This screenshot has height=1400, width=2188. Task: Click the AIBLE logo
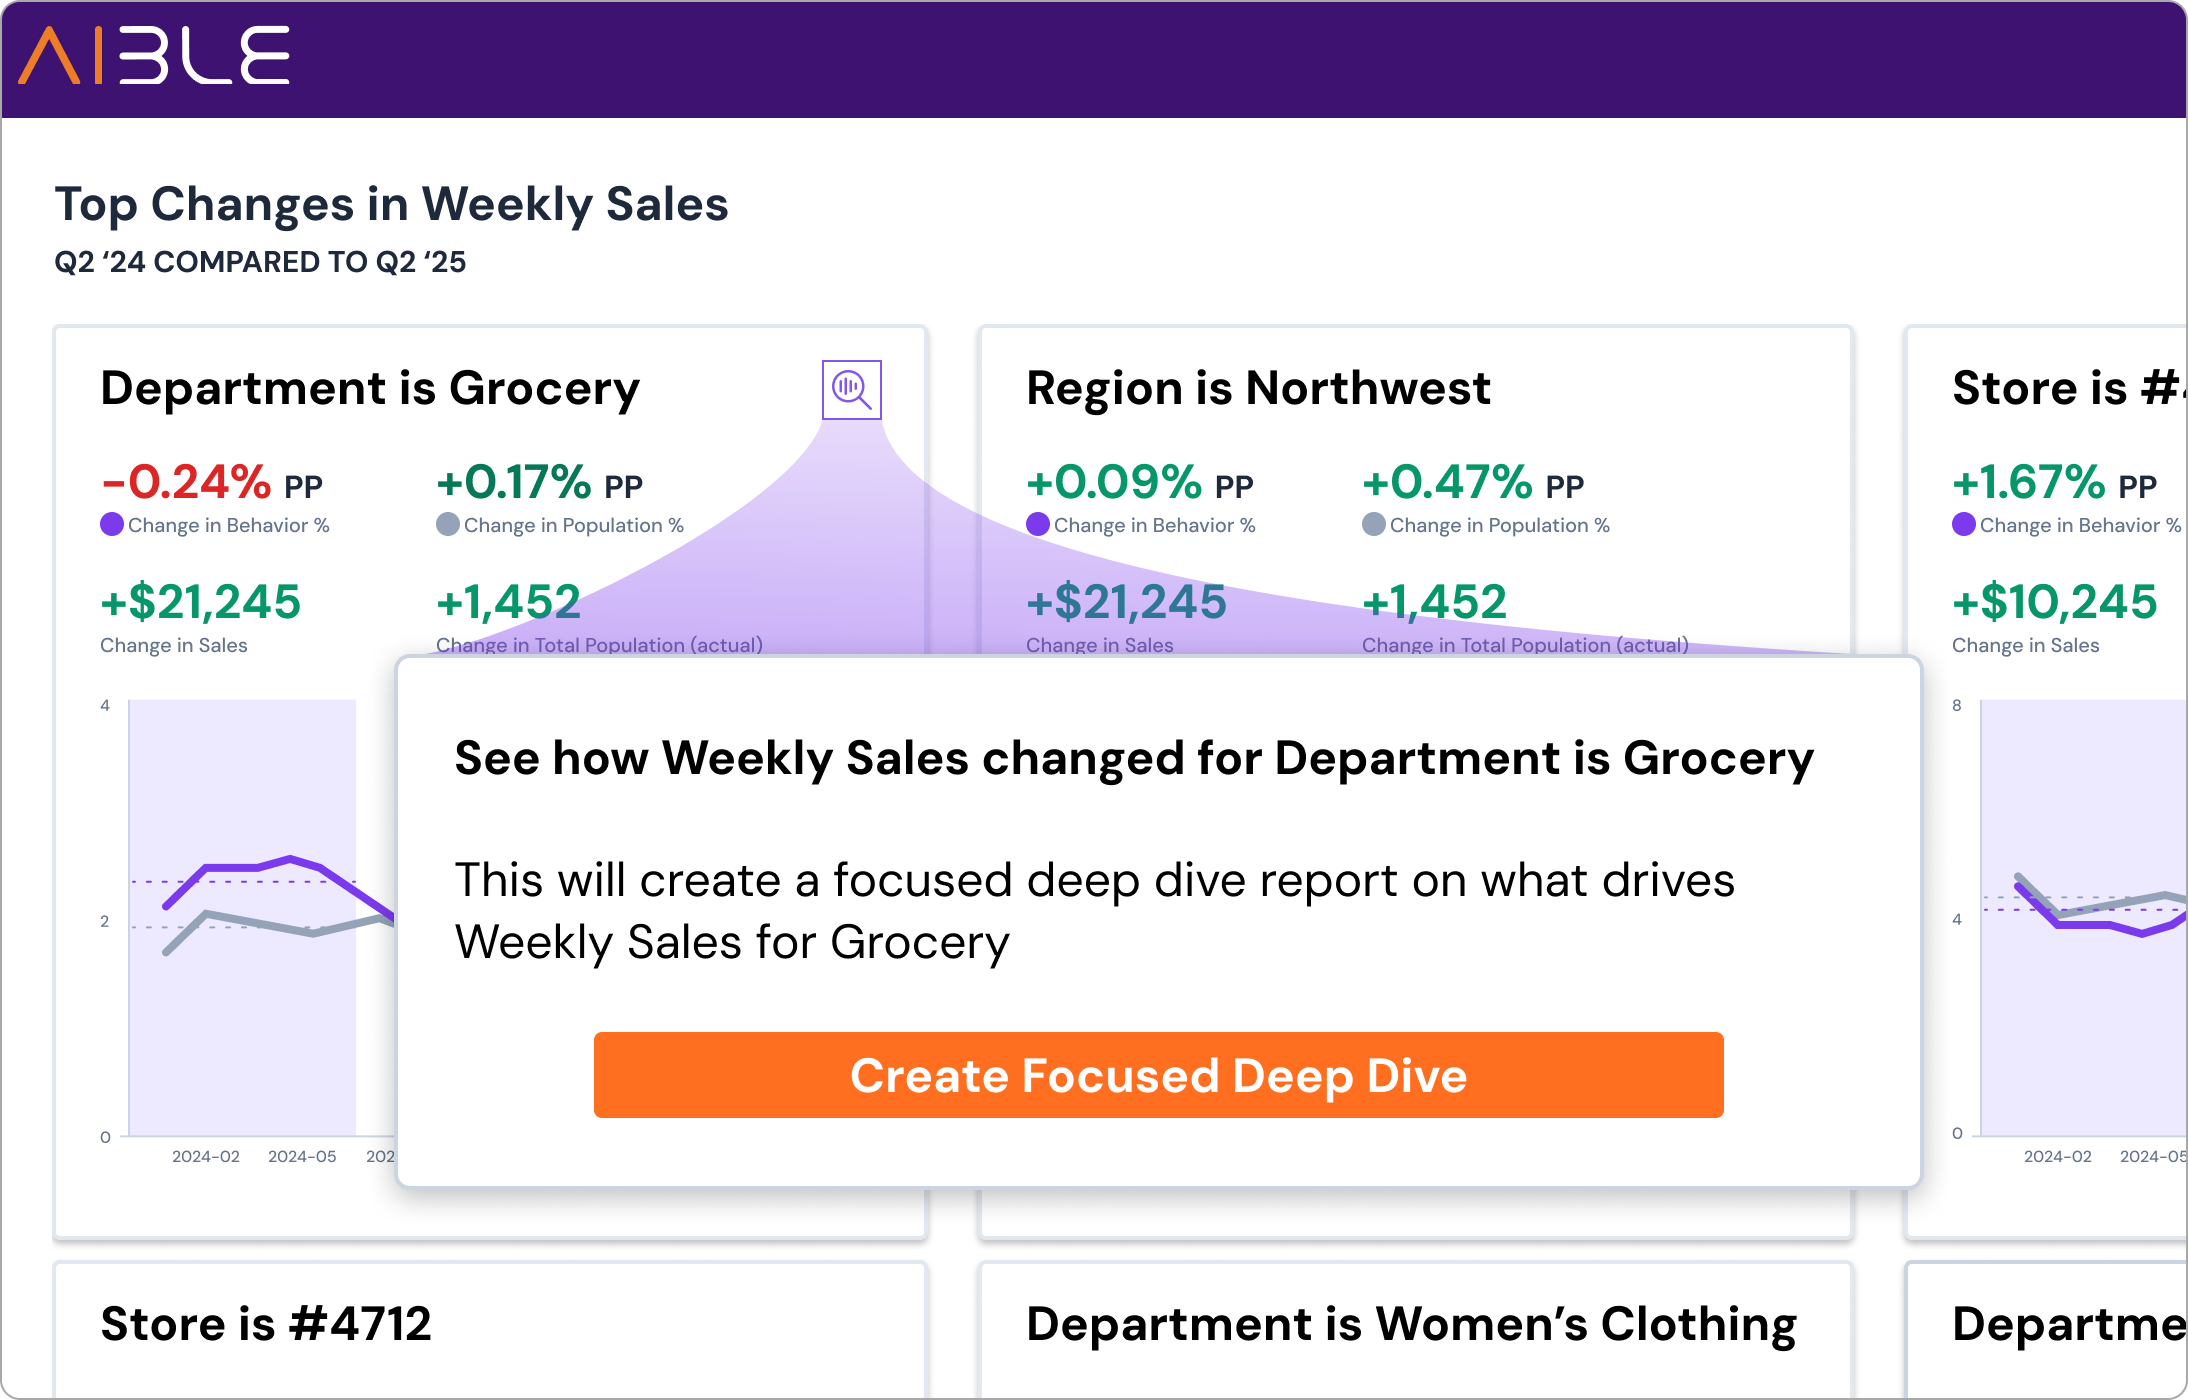pyautogui.click(x=154, y=56)
